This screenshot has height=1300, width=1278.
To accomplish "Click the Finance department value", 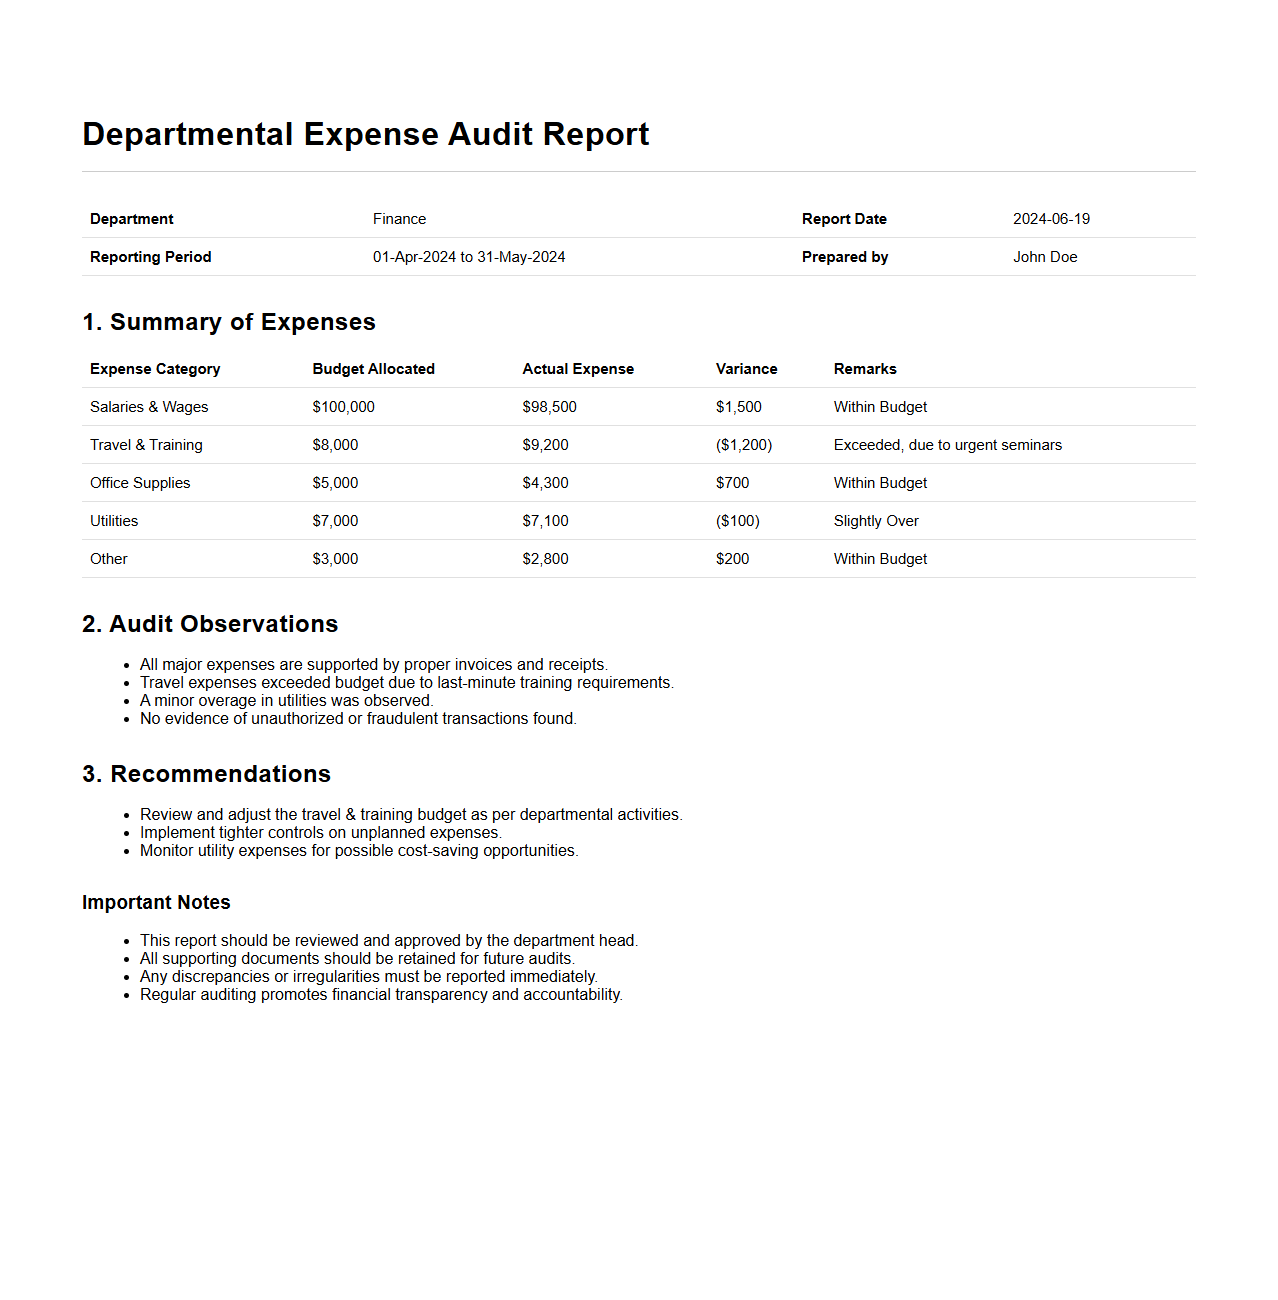I will click(x=399, y=219).
